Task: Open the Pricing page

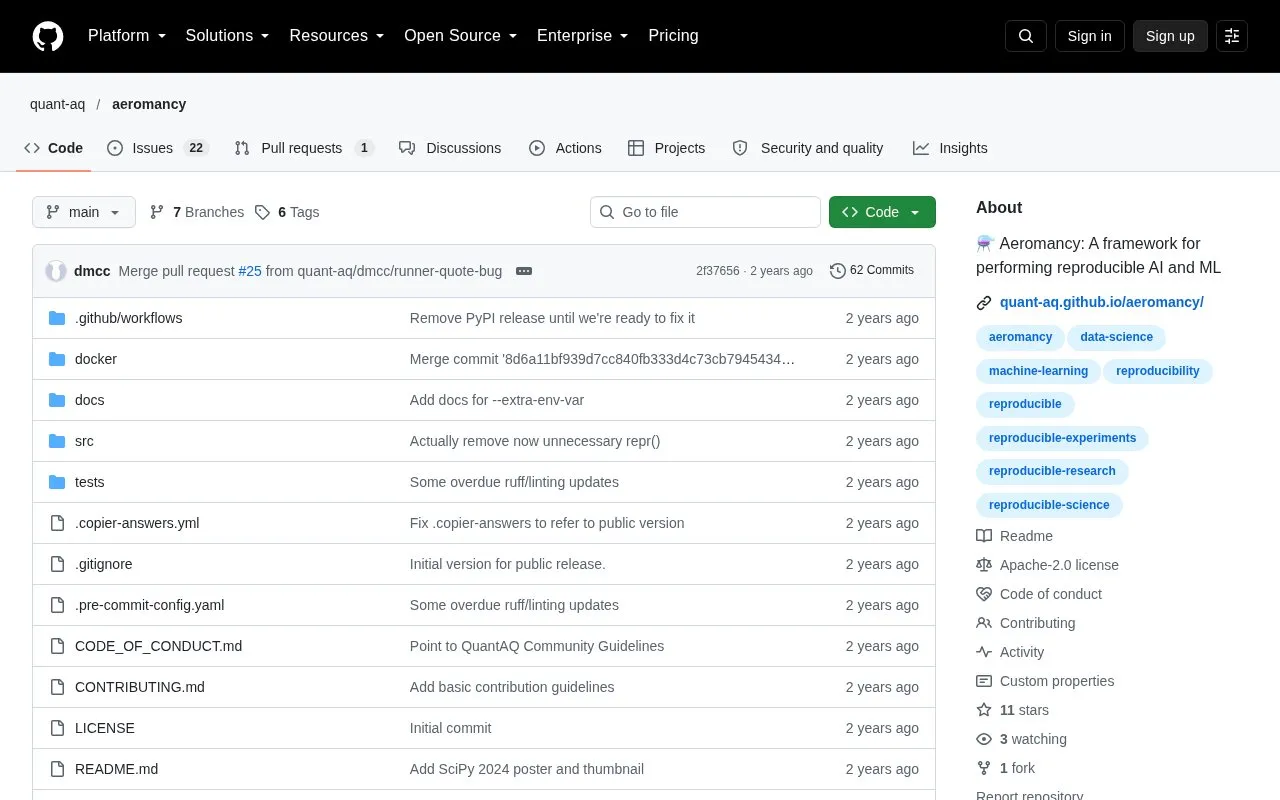Action: 673,36
